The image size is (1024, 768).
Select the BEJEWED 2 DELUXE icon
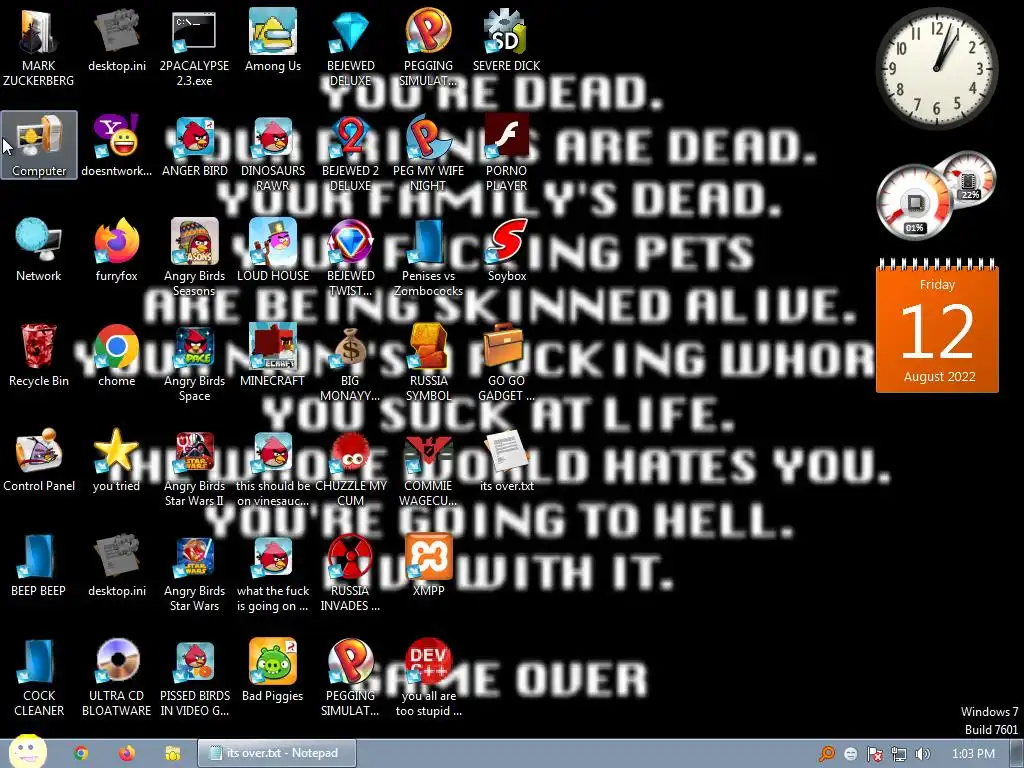pyautogui.click(x=351, y=153)
